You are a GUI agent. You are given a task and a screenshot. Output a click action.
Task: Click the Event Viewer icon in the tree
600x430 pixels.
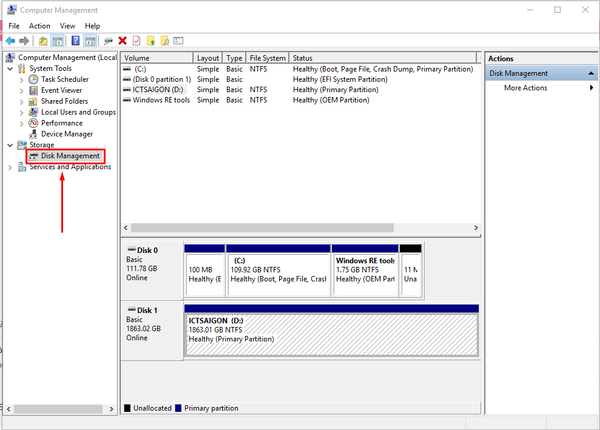coord(34,90)
